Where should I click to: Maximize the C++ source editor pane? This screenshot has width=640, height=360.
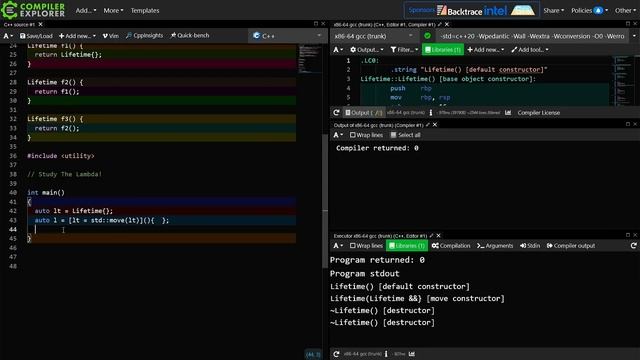316,24
